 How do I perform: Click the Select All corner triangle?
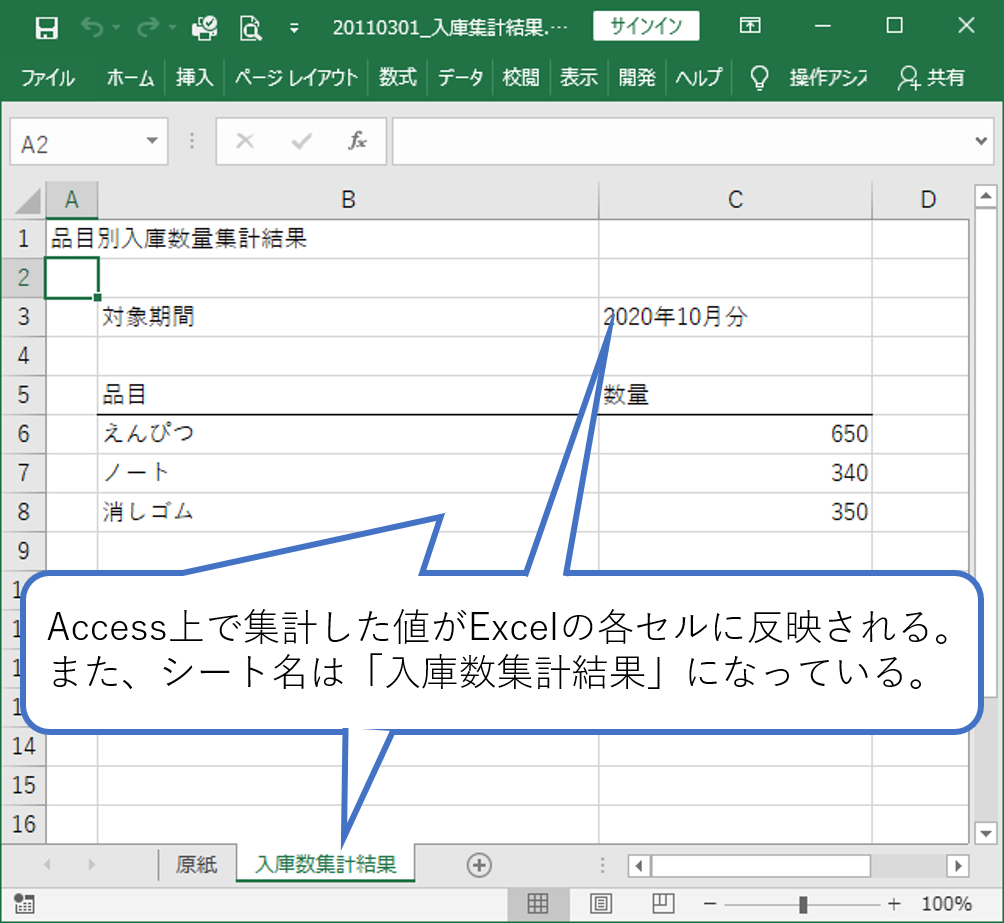pyautogui.click(x=26, y=200)
